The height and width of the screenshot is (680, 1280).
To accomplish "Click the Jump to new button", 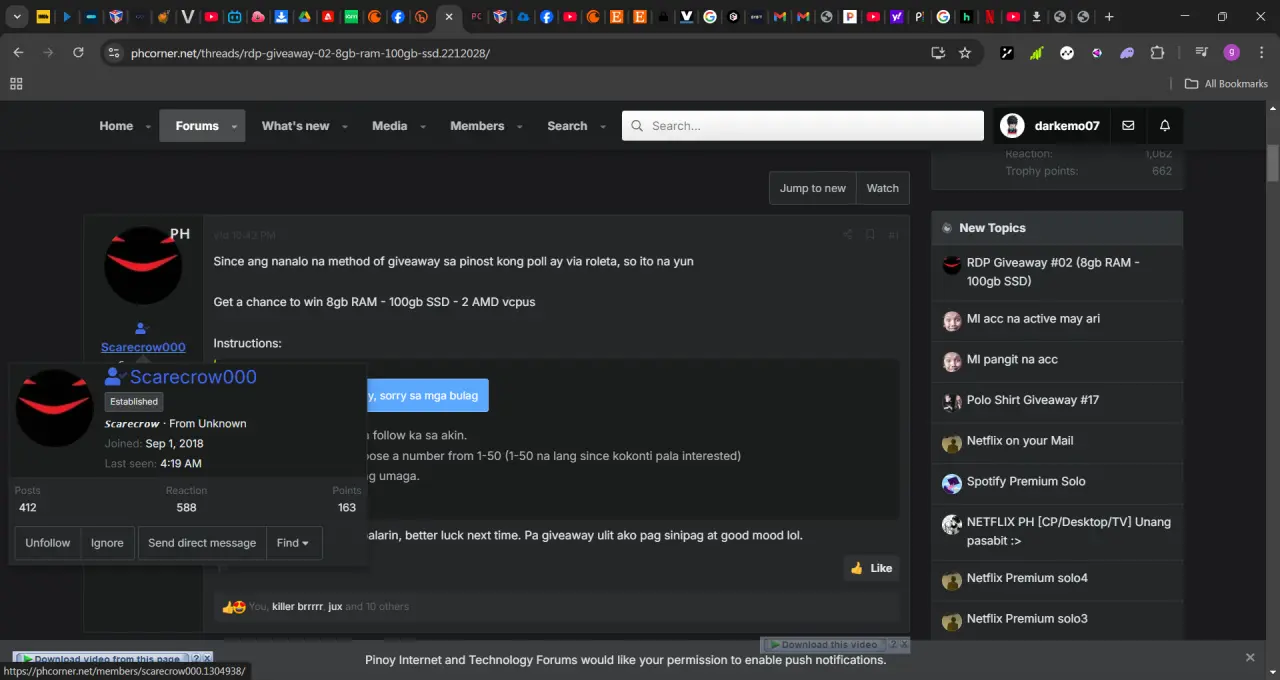I will point(812,188).
